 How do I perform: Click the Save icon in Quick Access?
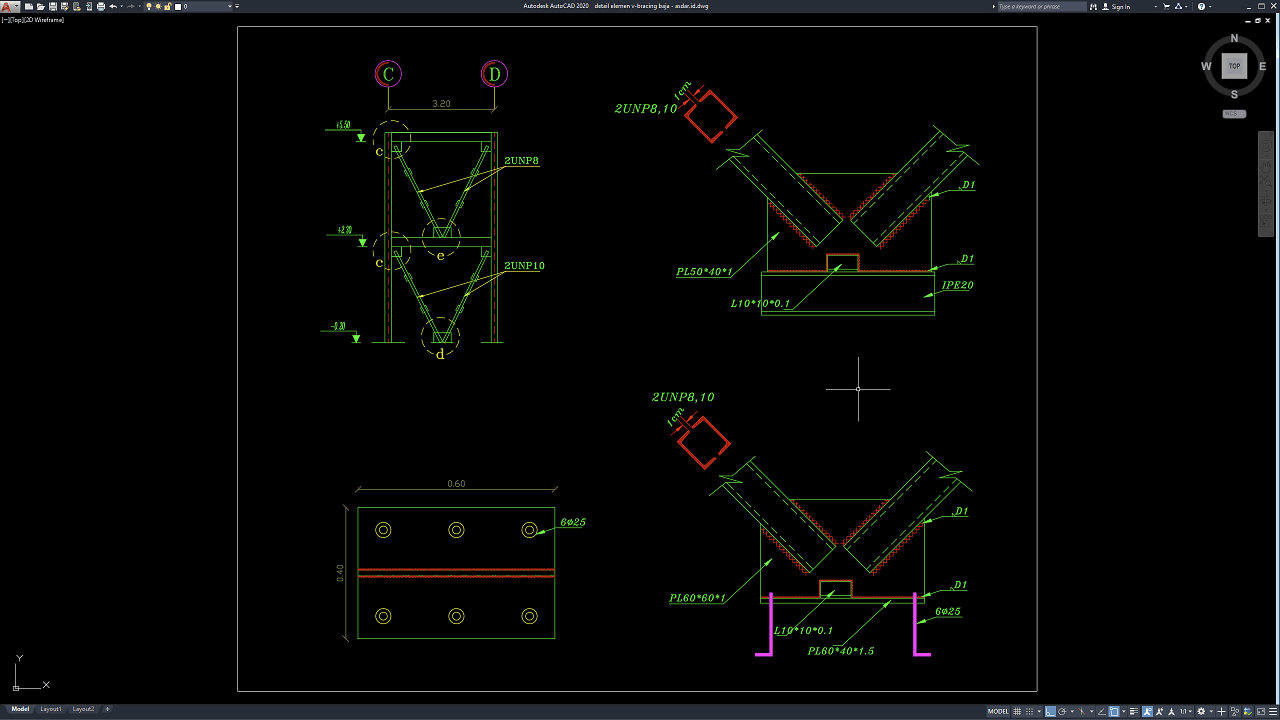52,7
